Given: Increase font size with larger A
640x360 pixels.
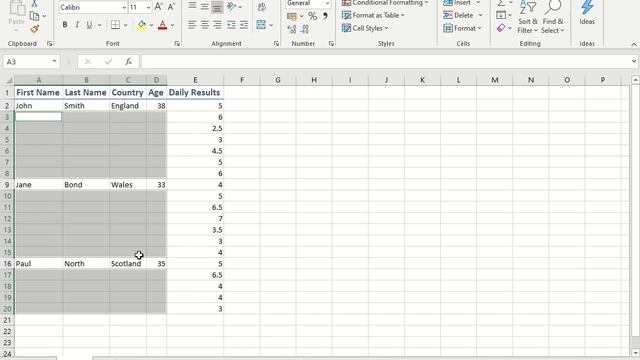Looking at the screenshot, I should point(158,7).
